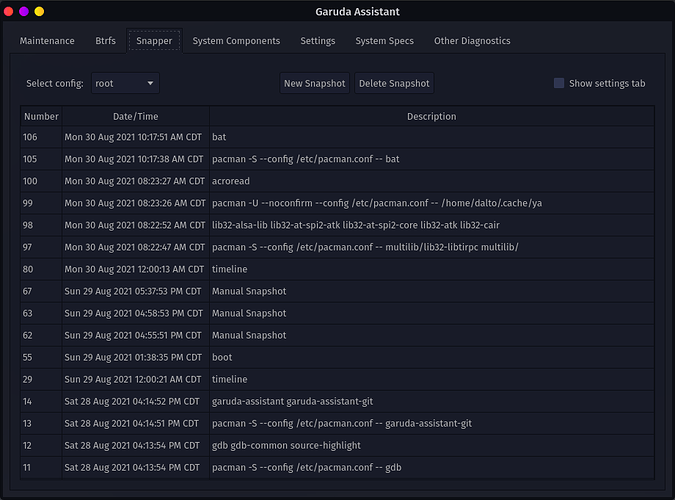Go to the System Components tab
This screenshot has height=500, width=675.
[236, 41]
